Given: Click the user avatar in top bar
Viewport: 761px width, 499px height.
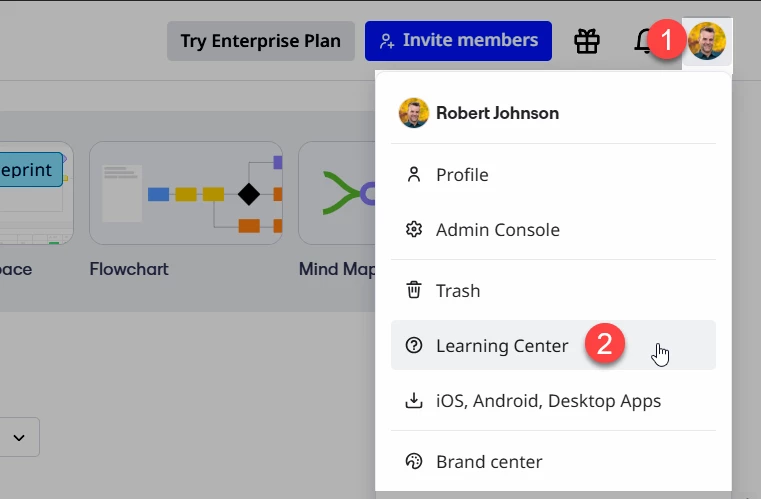Looking at the screenshot, I should pos(707,41).
